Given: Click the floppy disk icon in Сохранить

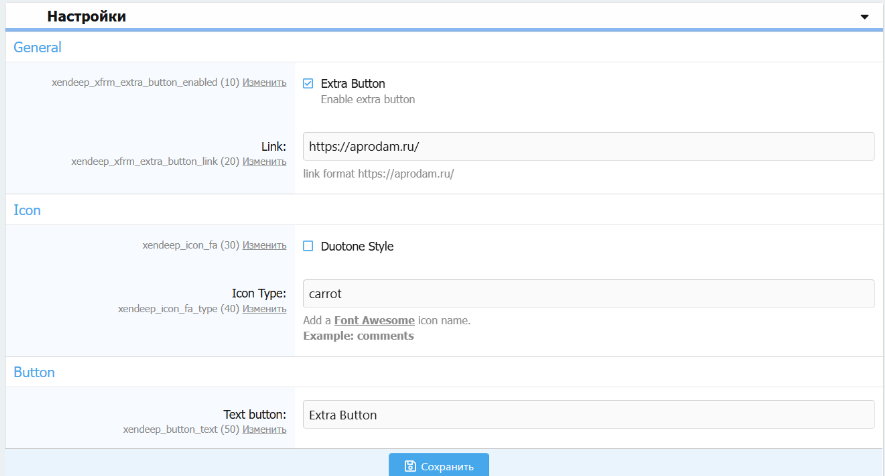Looking at the screenshot, I should (x=410, y=466).
